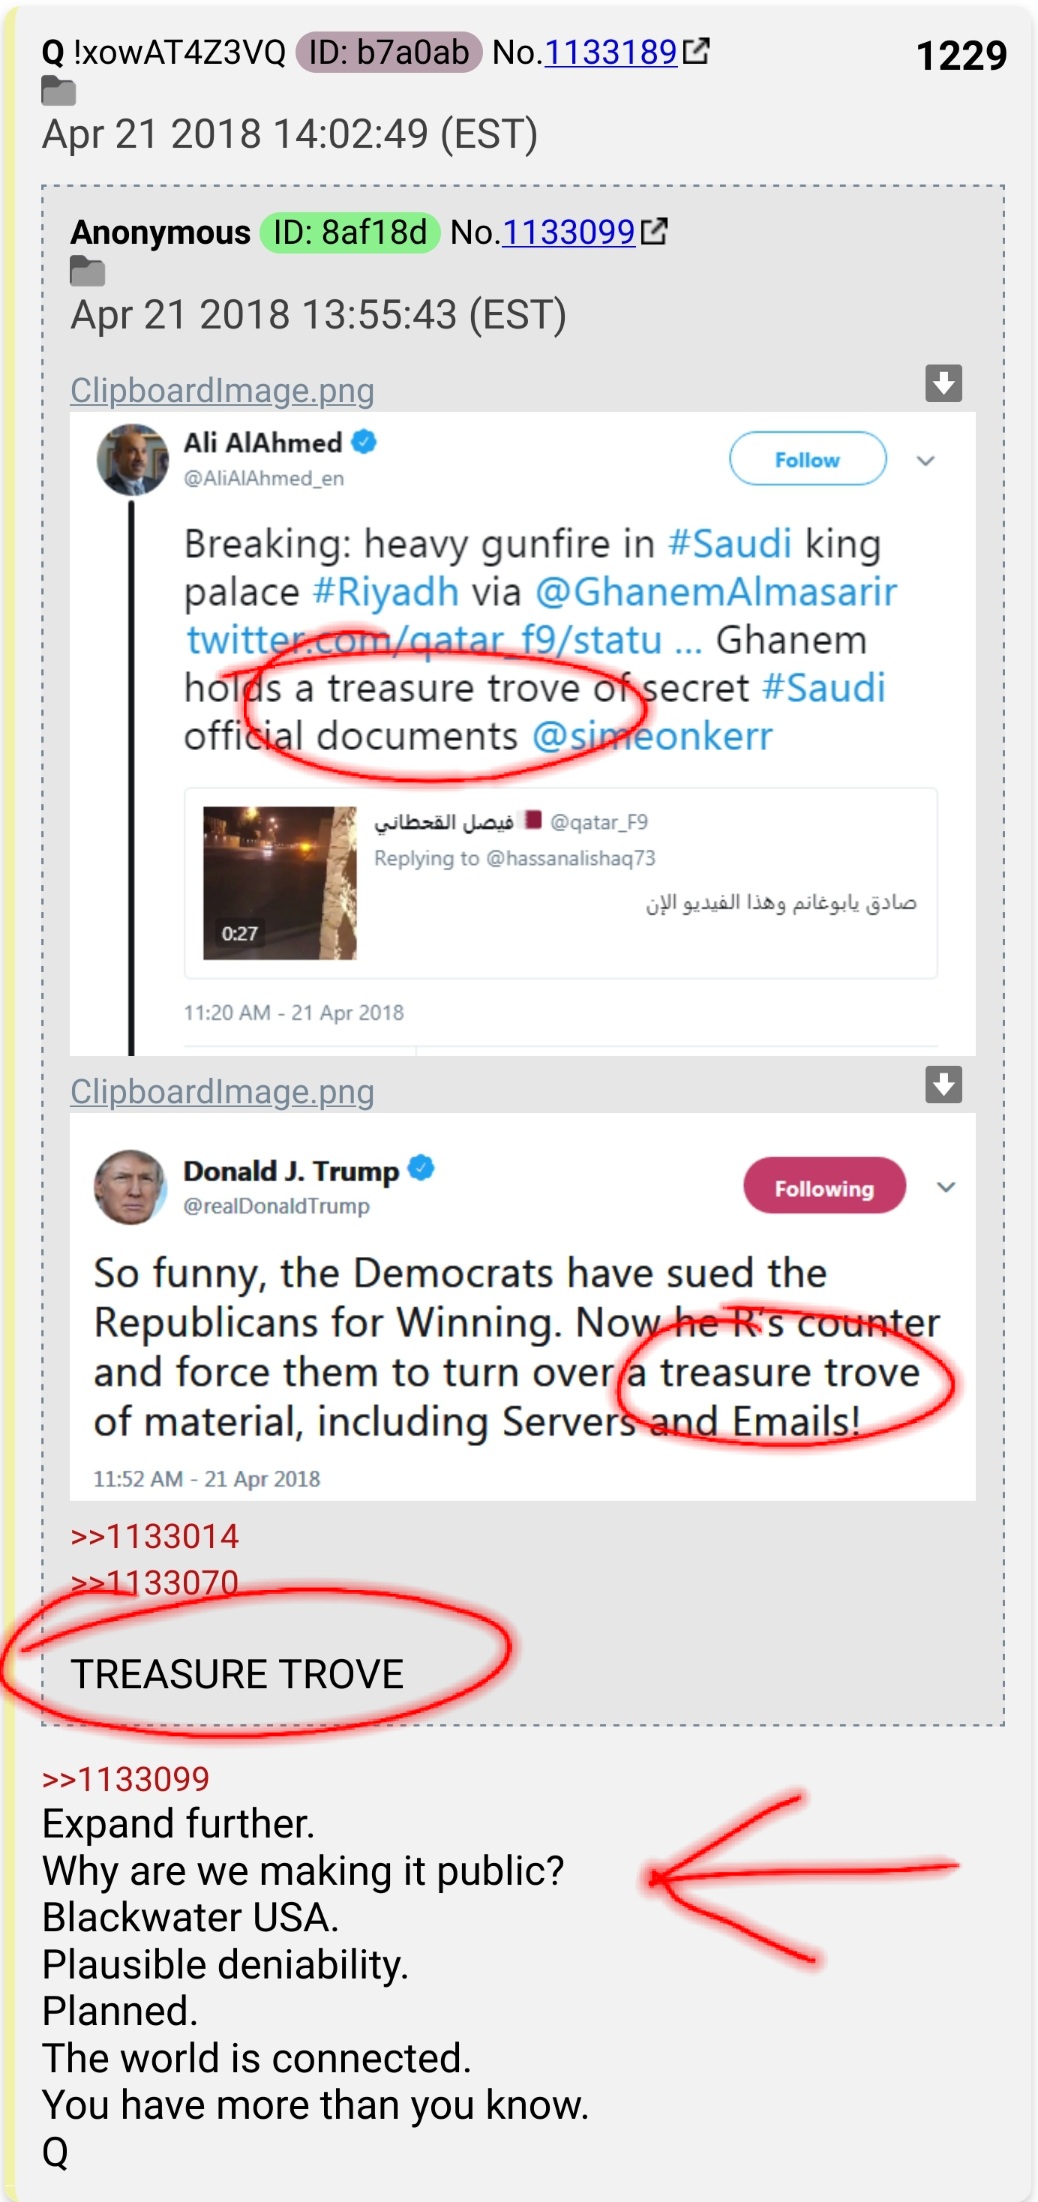
Task: Click ID: b7a0ab poster badge
Action: point(389,52)
